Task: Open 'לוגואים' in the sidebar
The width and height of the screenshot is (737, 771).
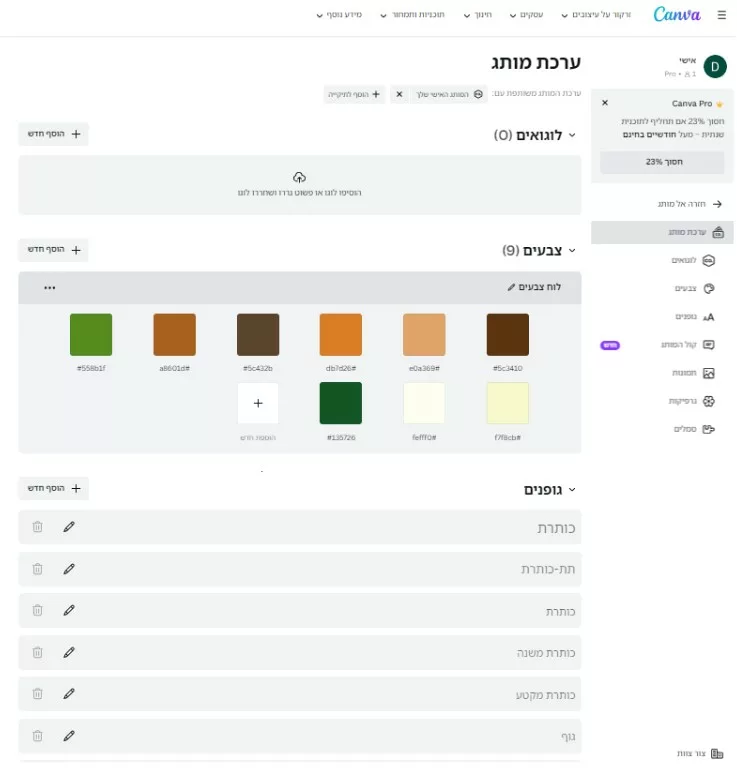Action: (x=692, y=260)
